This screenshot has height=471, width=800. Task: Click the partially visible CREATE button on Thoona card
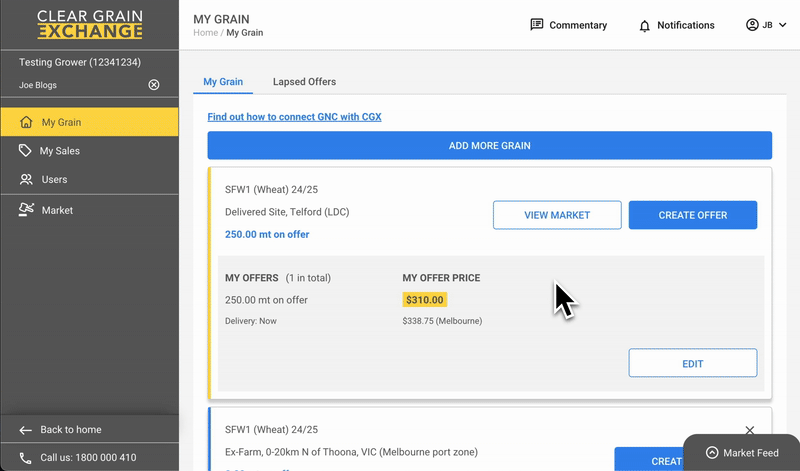point(649,459)
